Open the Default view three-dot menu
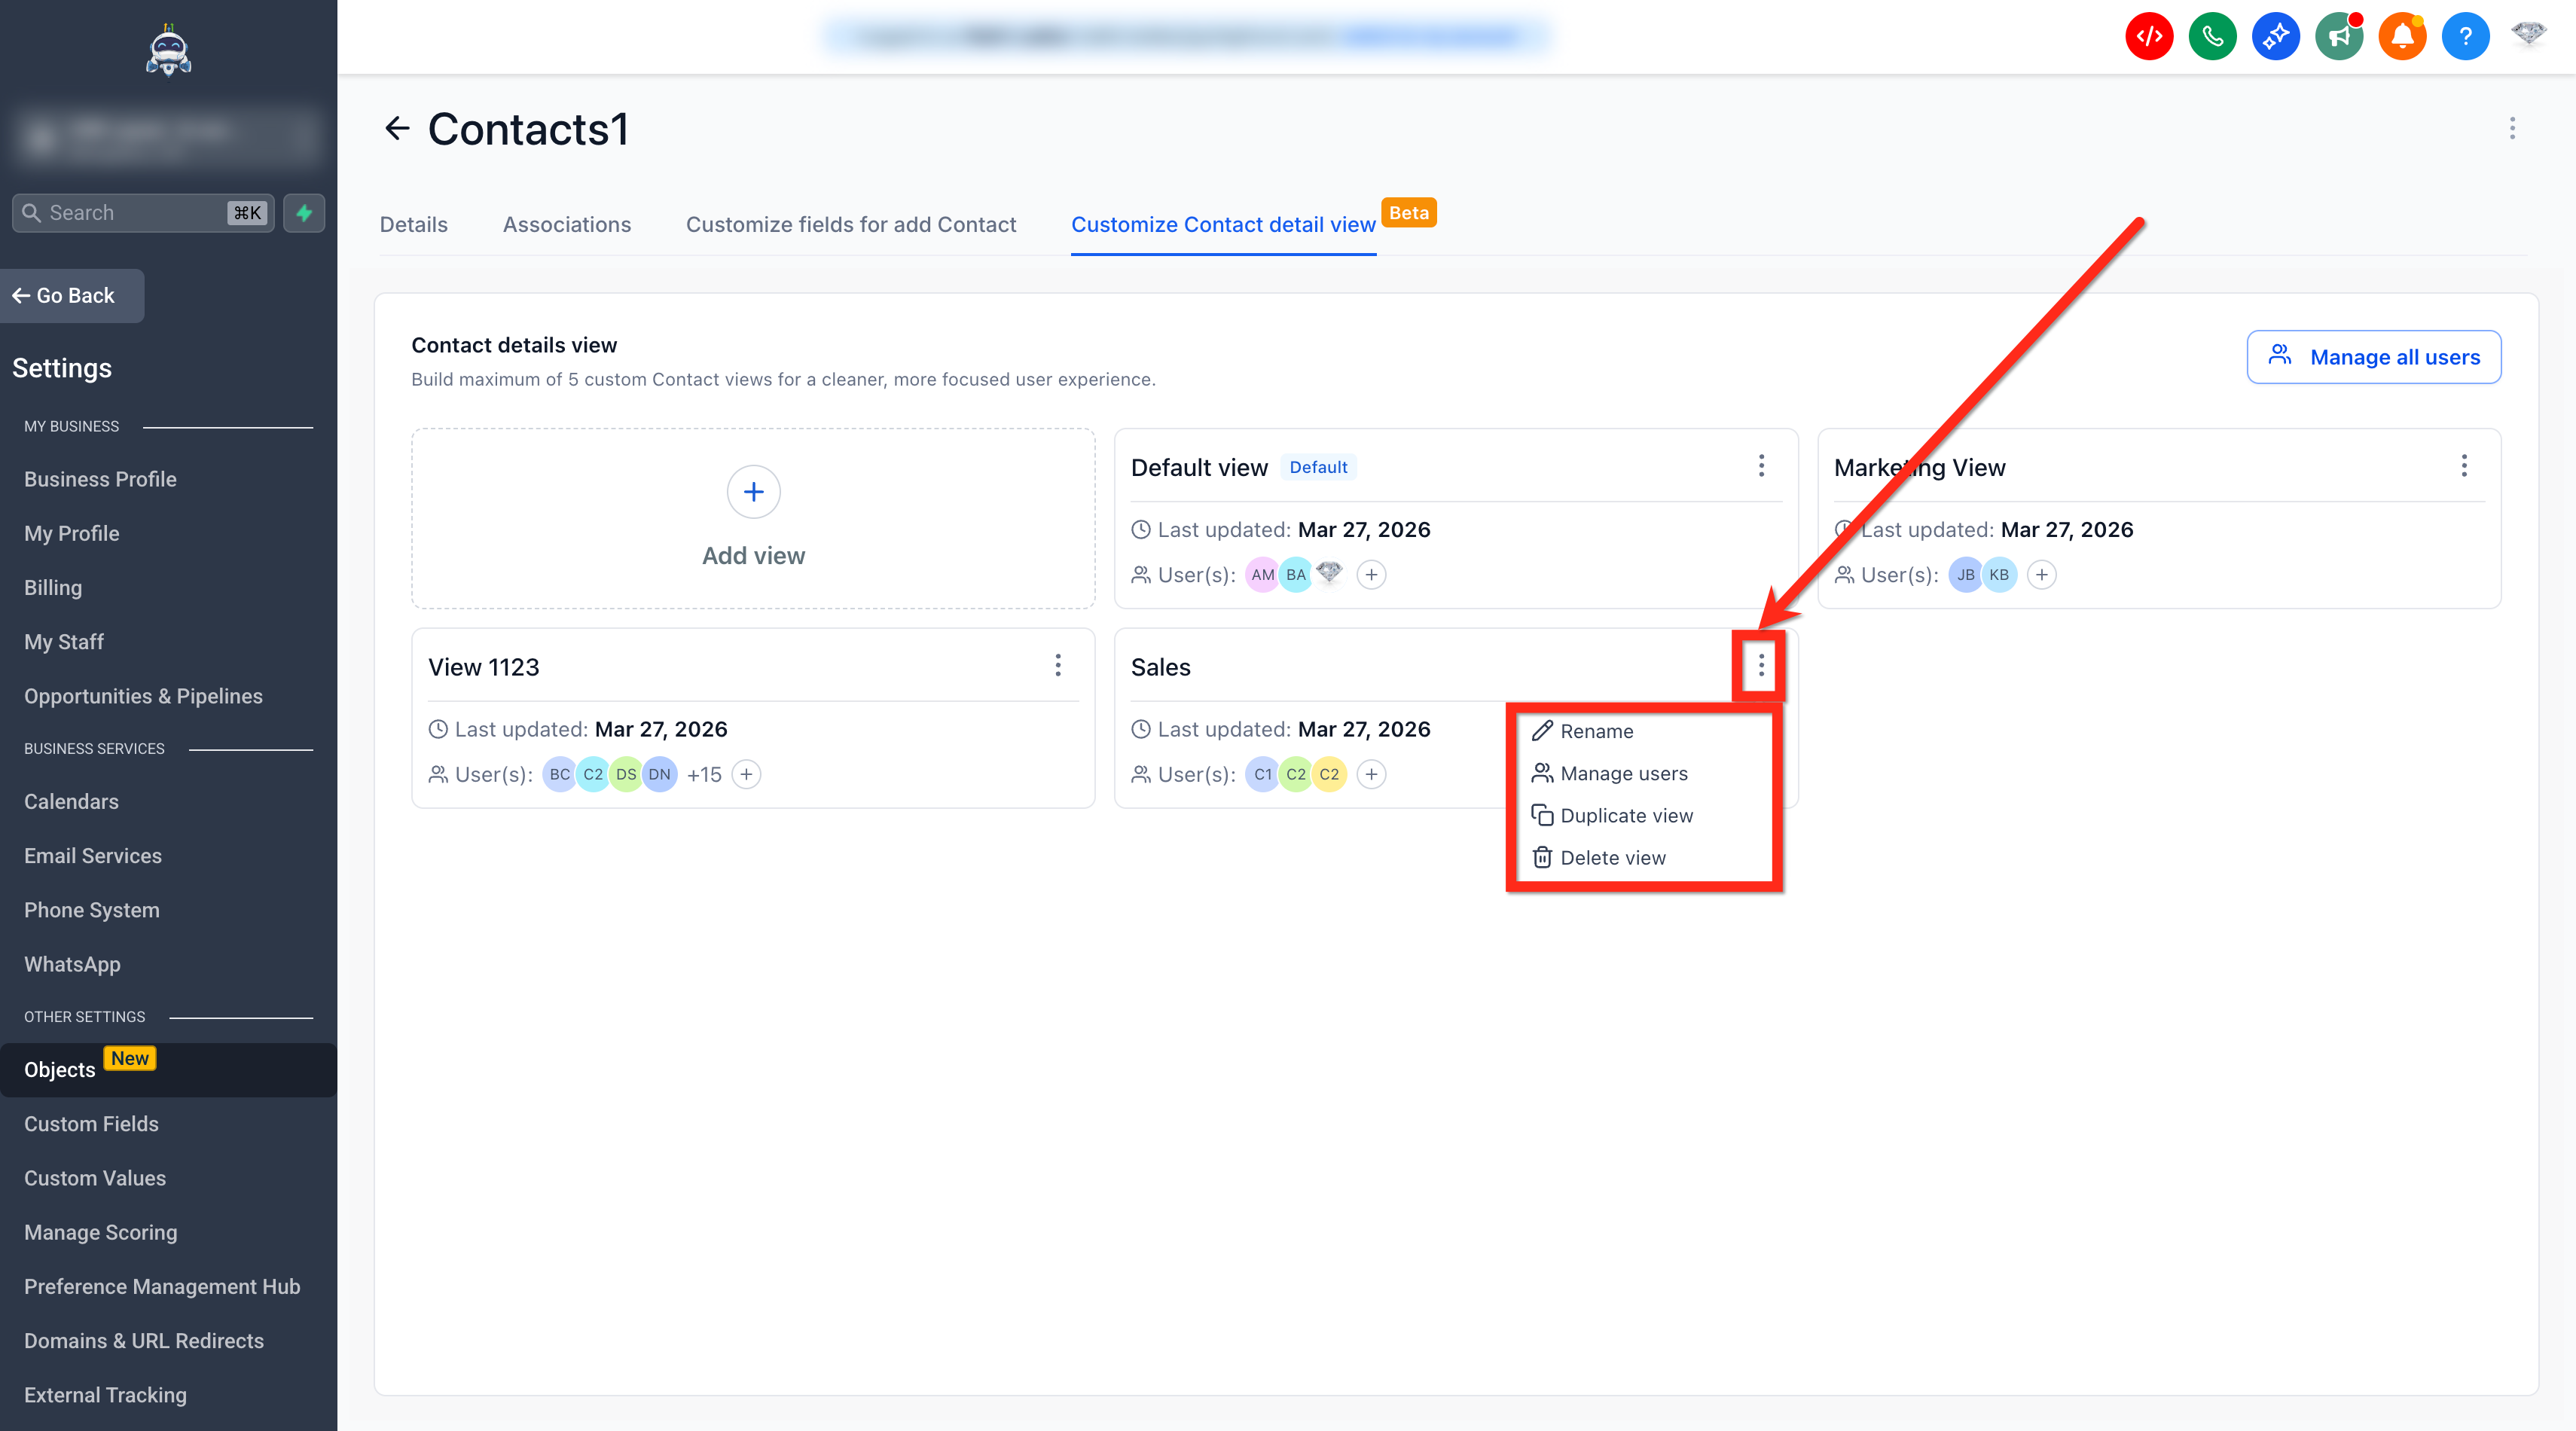Viewport: 2576px width, 1431px height. [x=1761, y=466]
